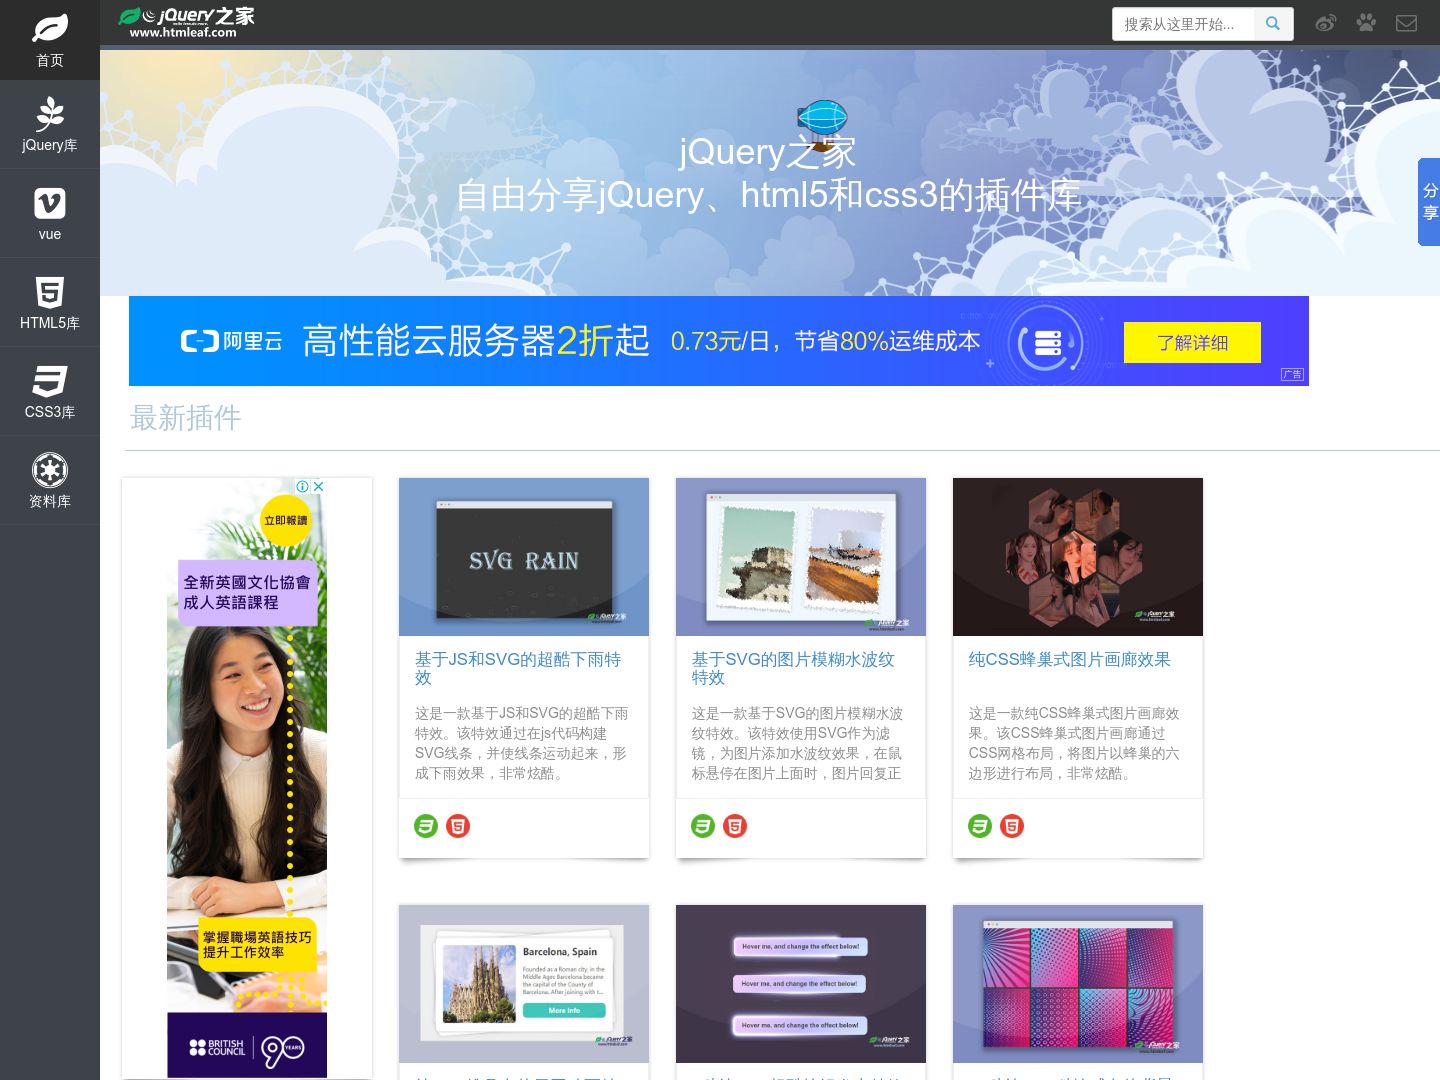This screenshot has height=1080, width=1440.
Task: Click the 阿里云 logo in banner
Action: (x=232, y=342)
